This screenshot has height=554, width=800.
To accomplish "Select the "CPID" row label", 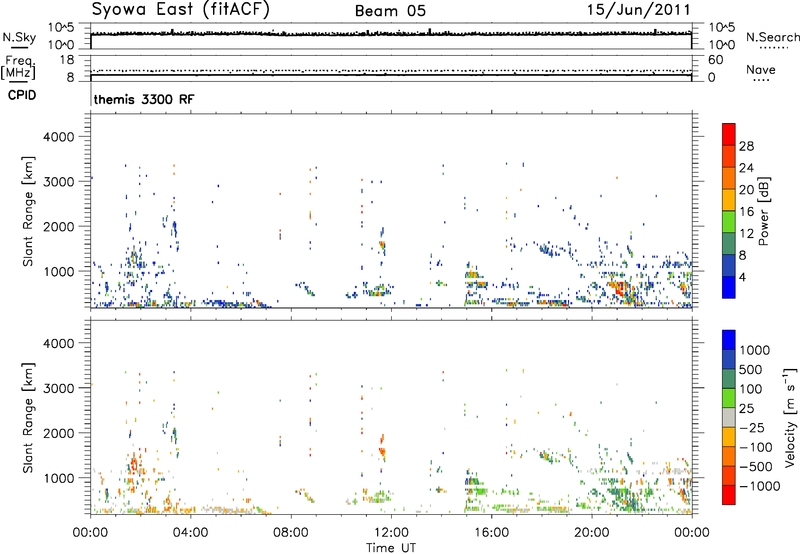I will pos(22,95).
